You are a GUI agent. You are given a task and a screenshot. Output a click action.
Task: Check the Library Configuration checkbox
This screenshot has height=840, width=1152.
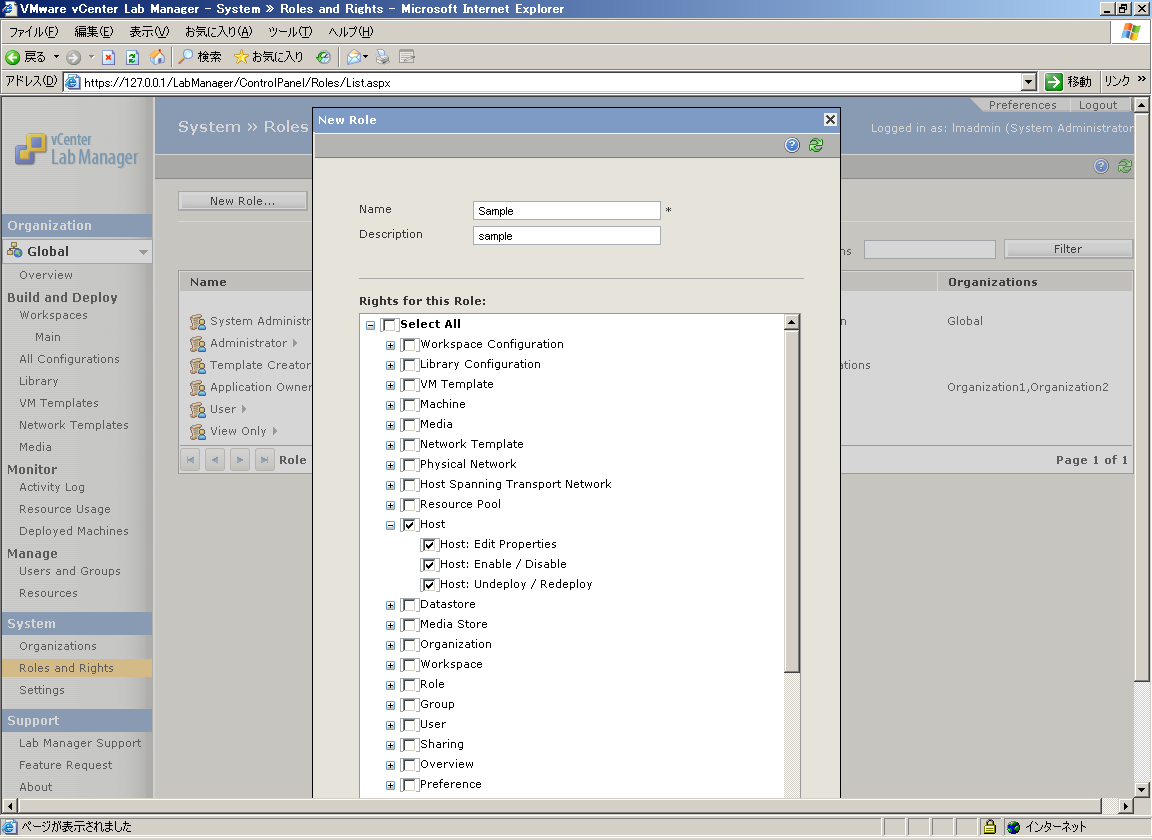point(409,365)
